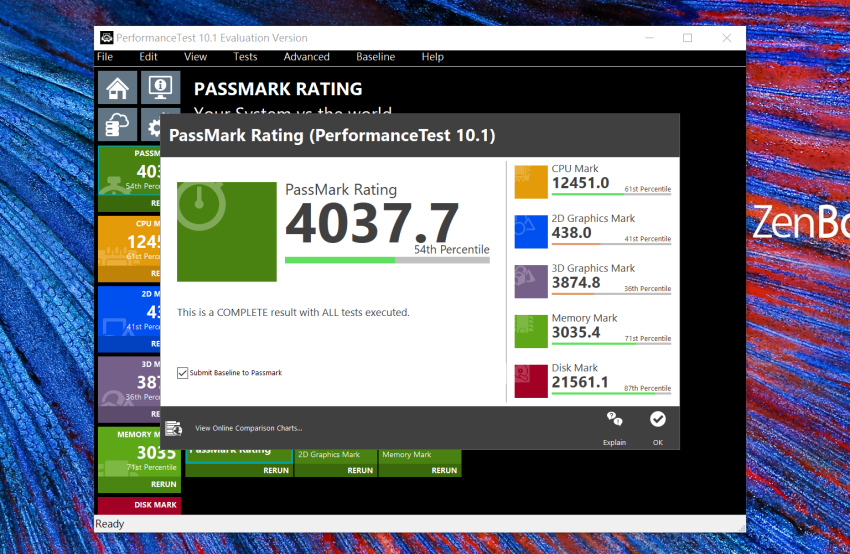
Task: Open the View menu
Action: pos(195,57)
